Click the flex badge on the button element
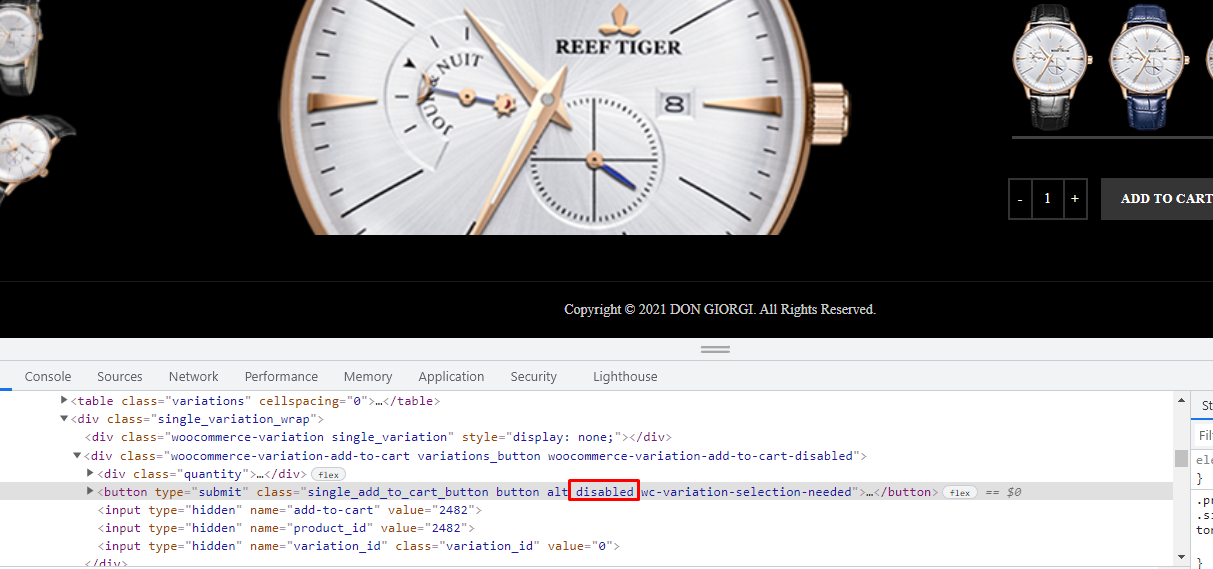This screenshot has width=1213, height=569. tap(960, 492)
